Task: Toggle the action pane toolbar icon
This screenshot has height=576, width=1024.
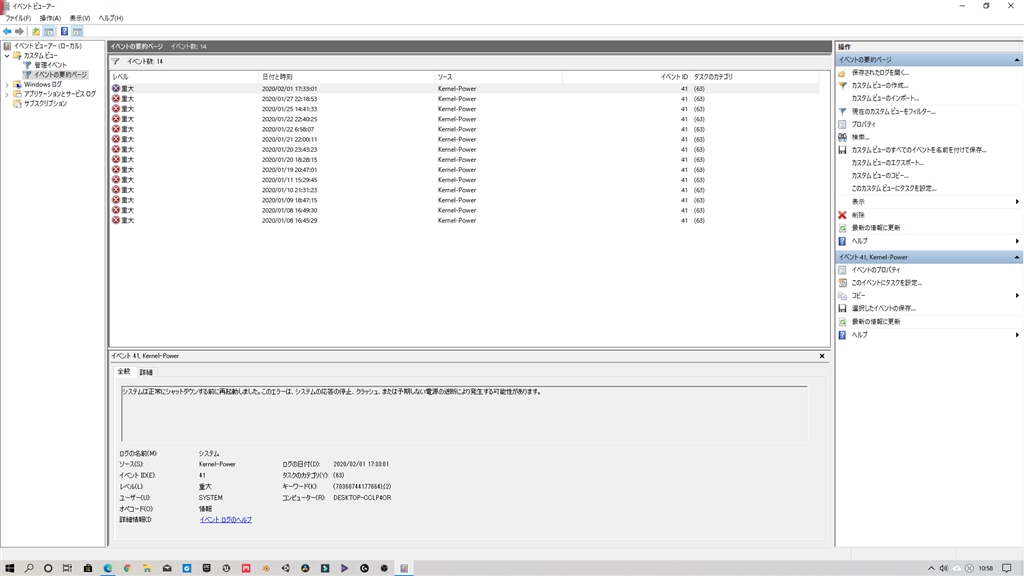Action: click(x=78, y=31)
